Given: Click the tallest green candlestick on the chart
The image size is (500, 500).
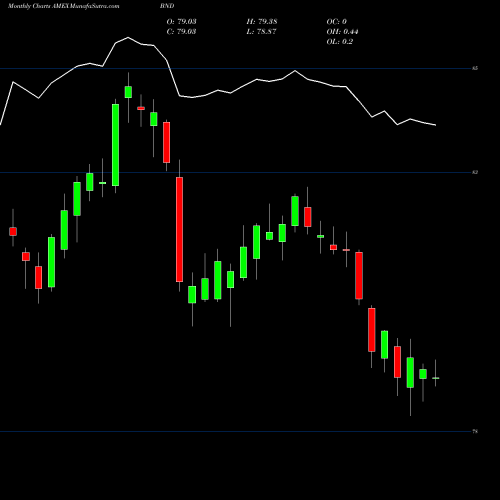Looking at the screenshot, I should pyautogui.click(x=115, y=145).
